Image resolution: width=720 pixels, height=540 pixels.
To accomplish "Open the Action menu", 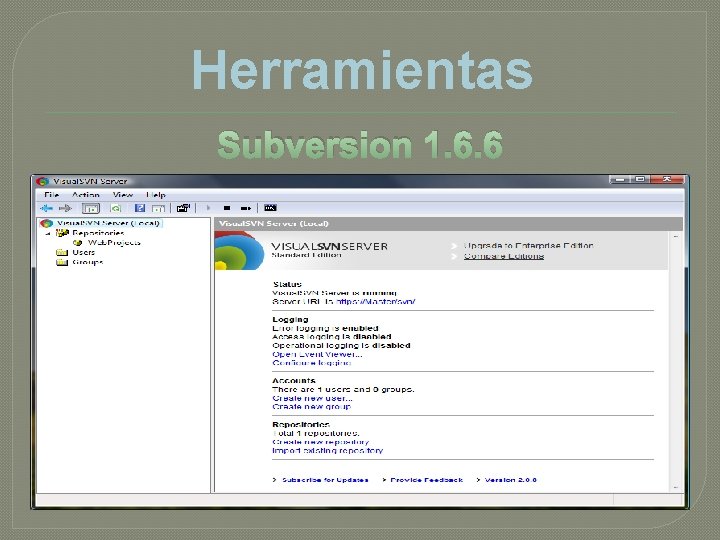I will (85, 195).
